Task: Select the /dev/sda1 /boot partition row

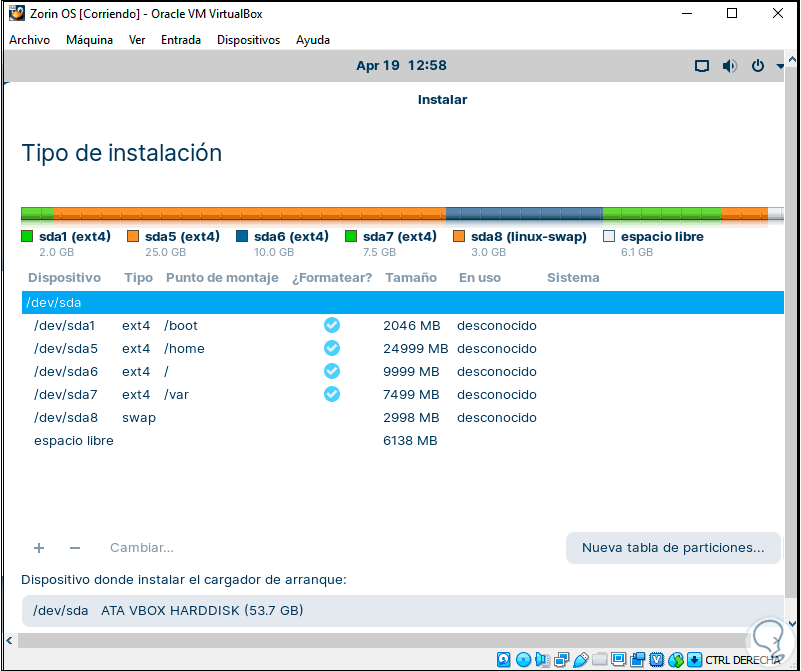Action: coord(403,325)
